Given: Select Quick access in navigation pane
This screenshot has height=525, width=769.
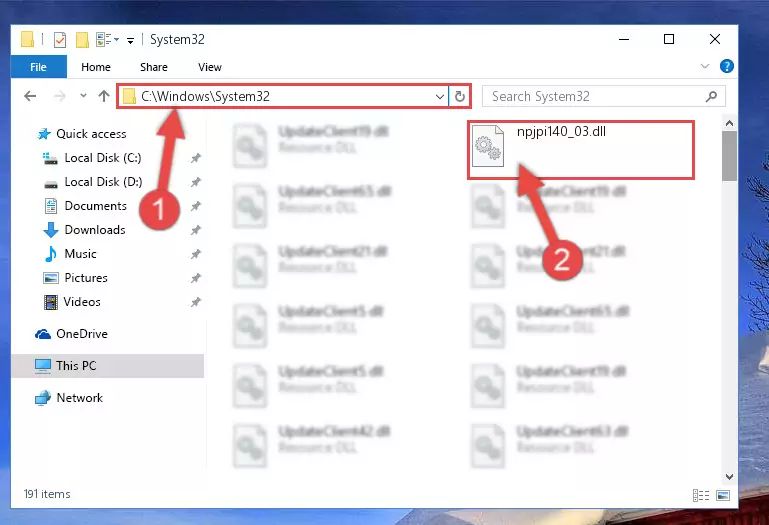Looking at the screenshot, I should pos(91,134).
